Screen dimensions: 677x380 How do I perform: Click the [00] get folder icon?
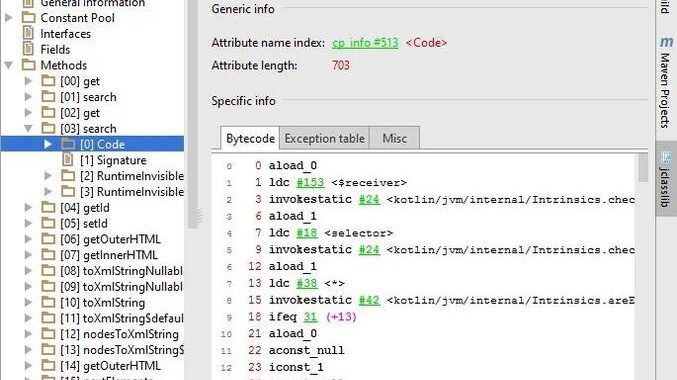coord(48,81)
